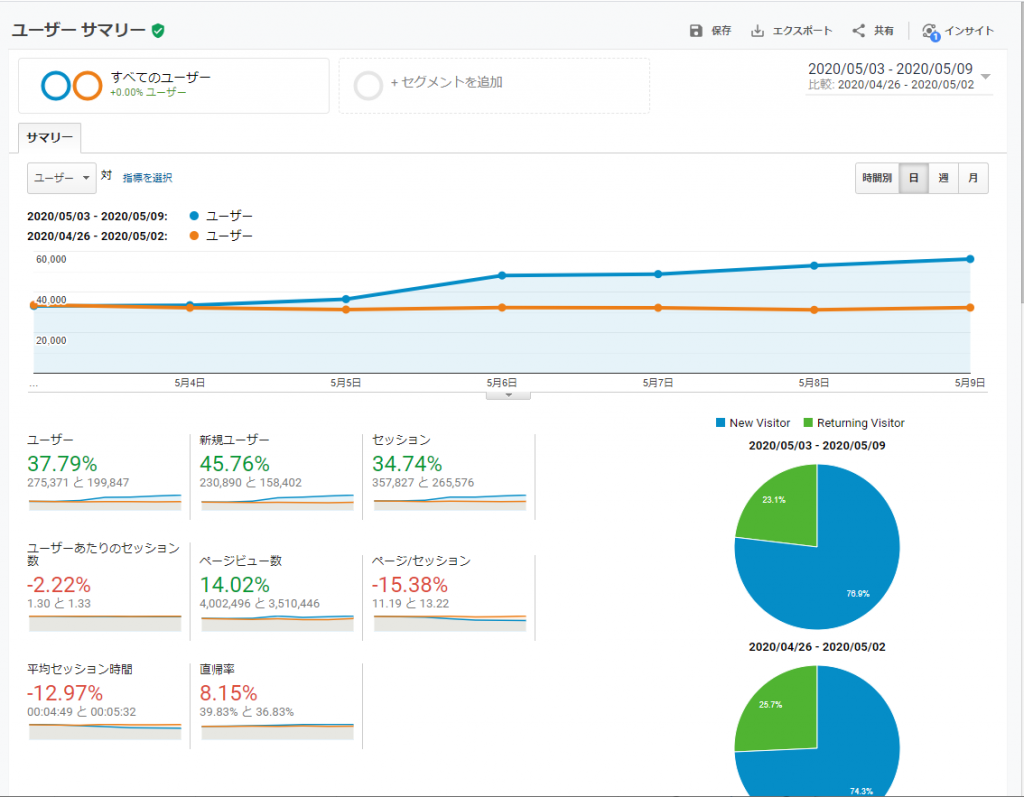Click the 45.76% new users value

point(234,464)
